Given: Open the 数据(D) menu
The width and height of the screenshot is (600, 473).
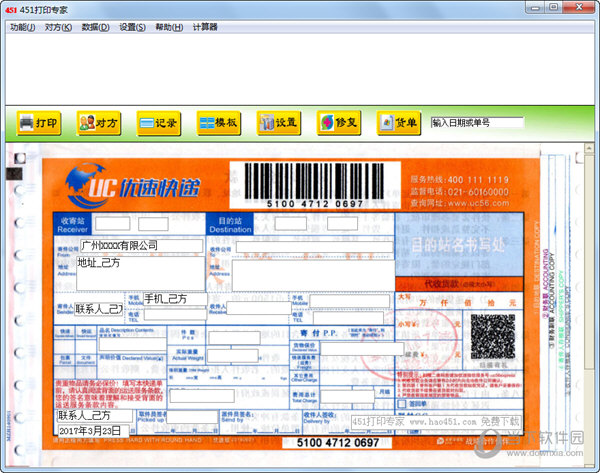Looking at the screenshot, I should [95, 27].
